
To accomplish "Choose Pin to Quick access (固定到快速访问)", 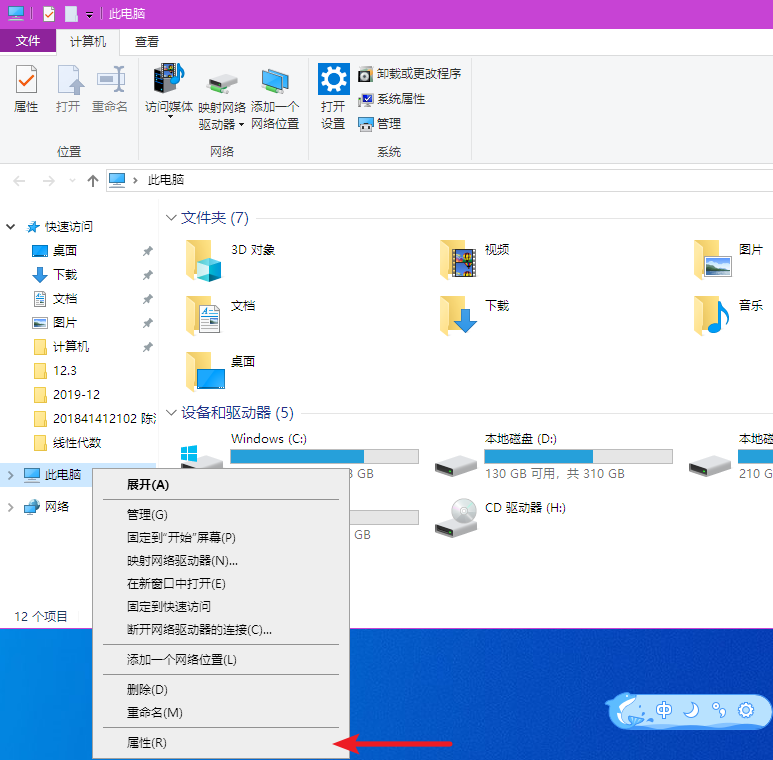I will (x=221, y=607).
